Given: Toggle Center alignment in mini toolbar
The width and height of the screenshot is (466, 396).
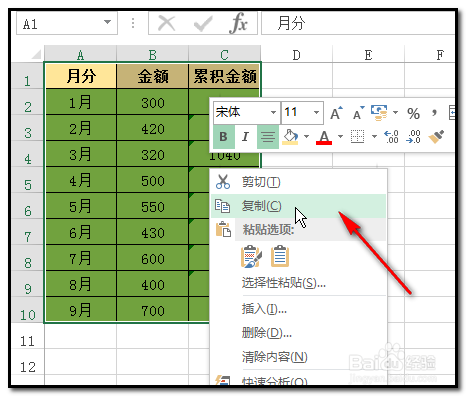Looking at the screenshot, I should point(268,137).
